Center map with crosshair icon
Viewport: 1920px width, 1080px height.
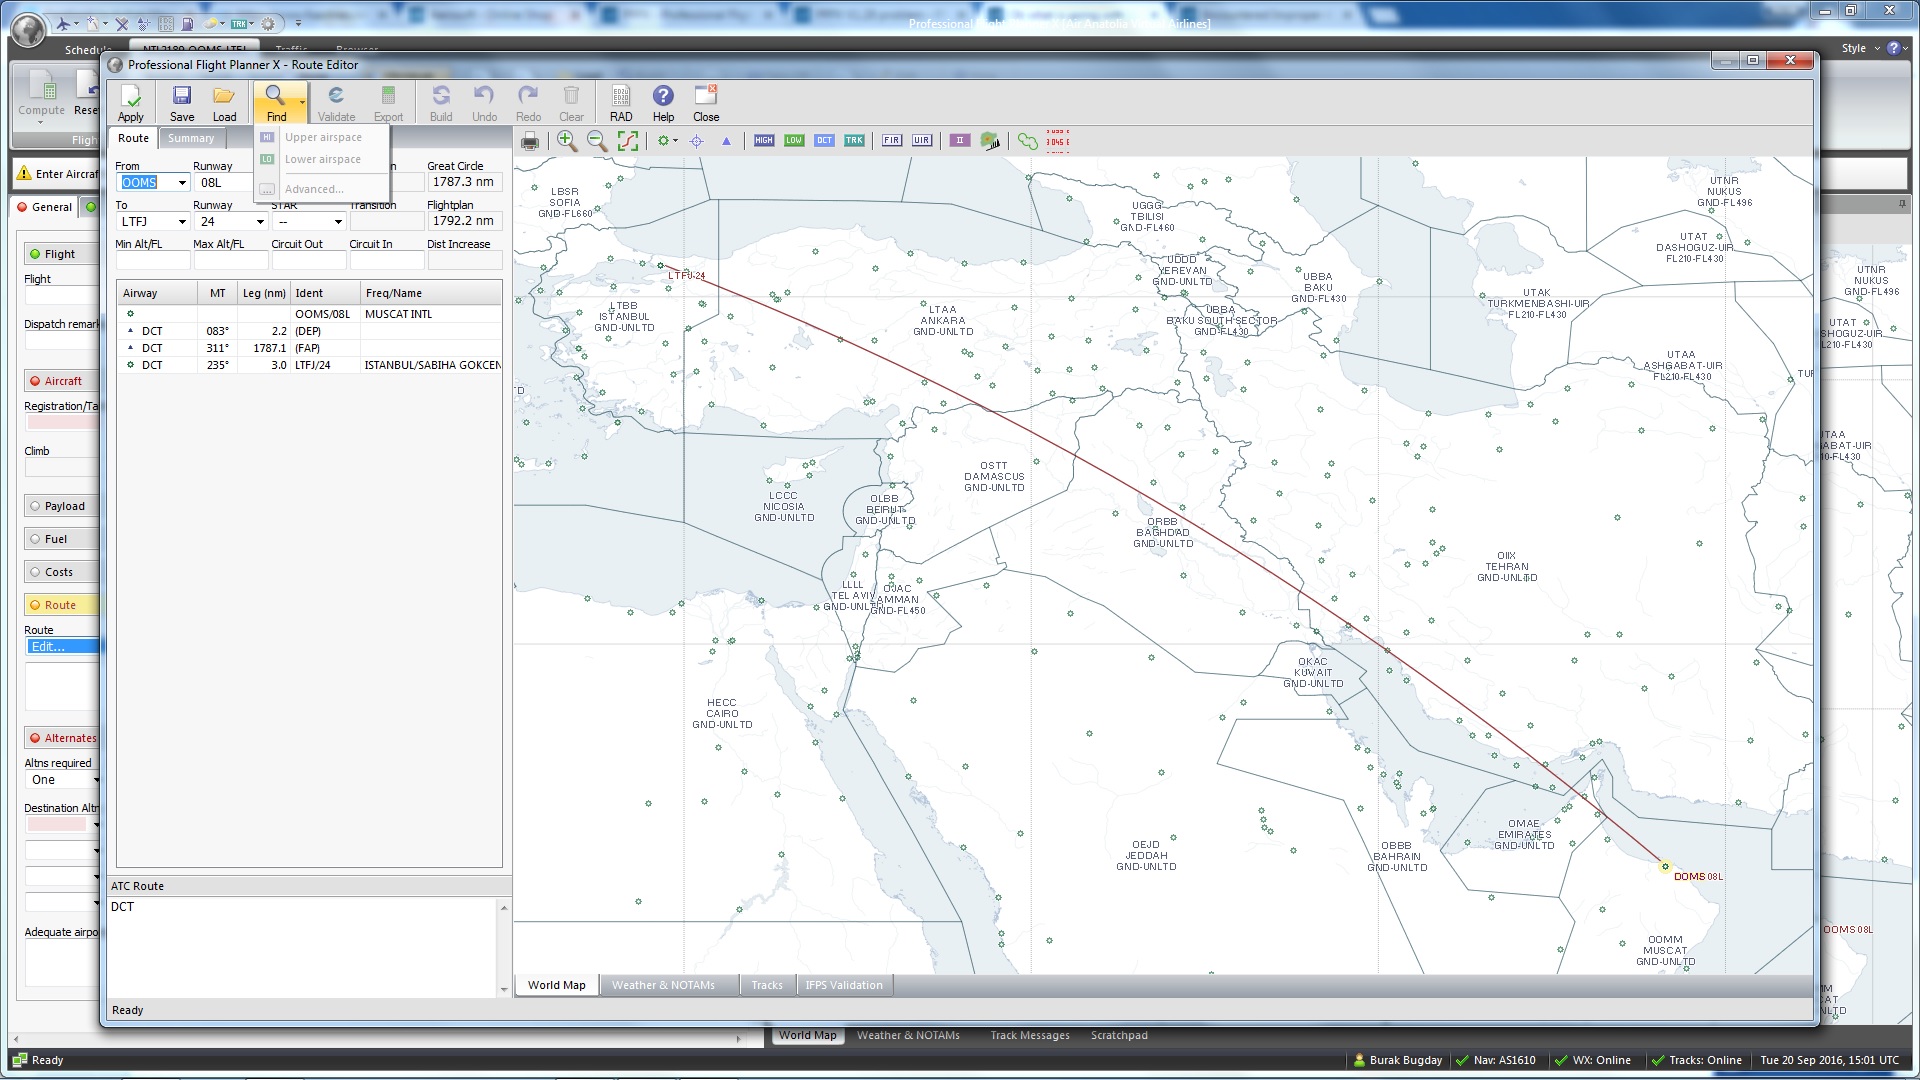[697, 141]
